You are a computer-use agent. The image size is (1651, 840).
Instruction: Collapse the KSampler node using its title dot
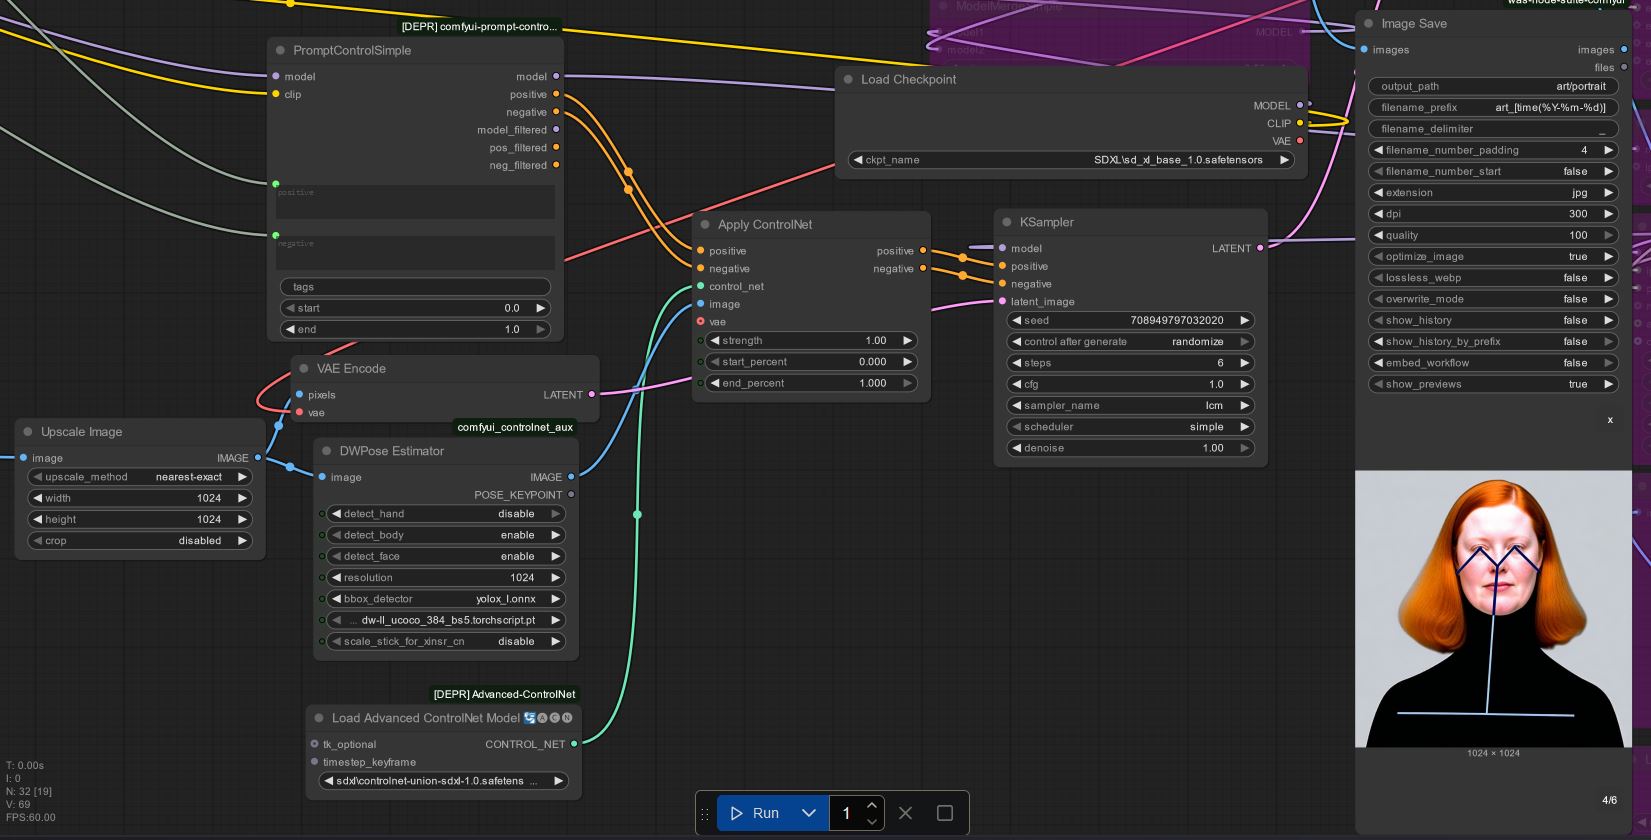1007,223
